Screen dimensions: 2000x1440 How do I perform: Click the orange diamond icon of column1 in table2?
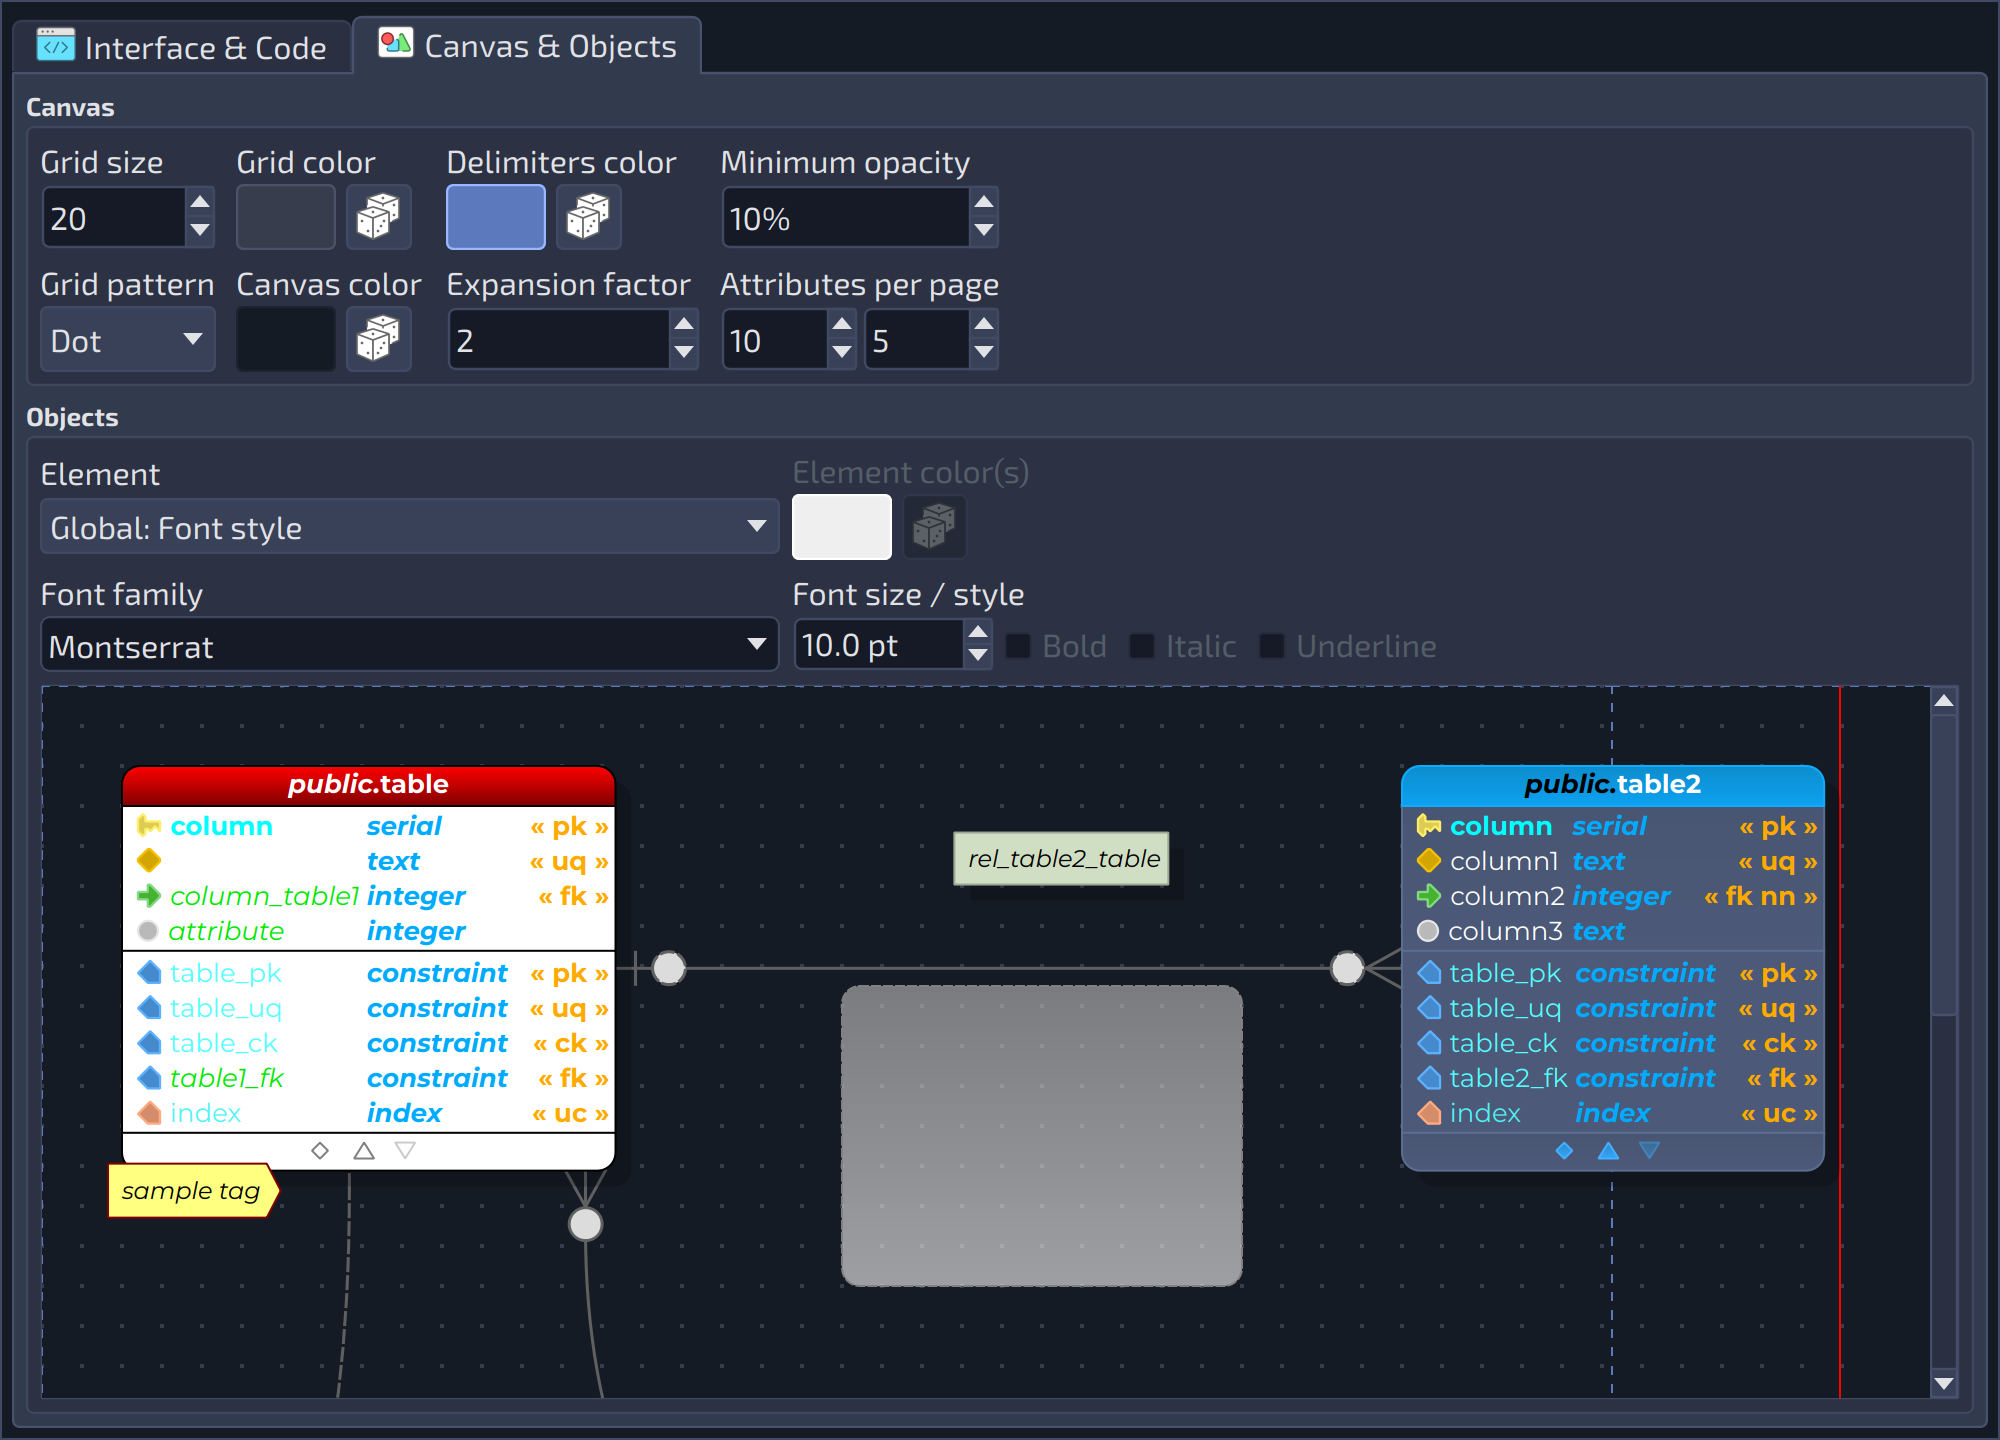click(1429, 861)
